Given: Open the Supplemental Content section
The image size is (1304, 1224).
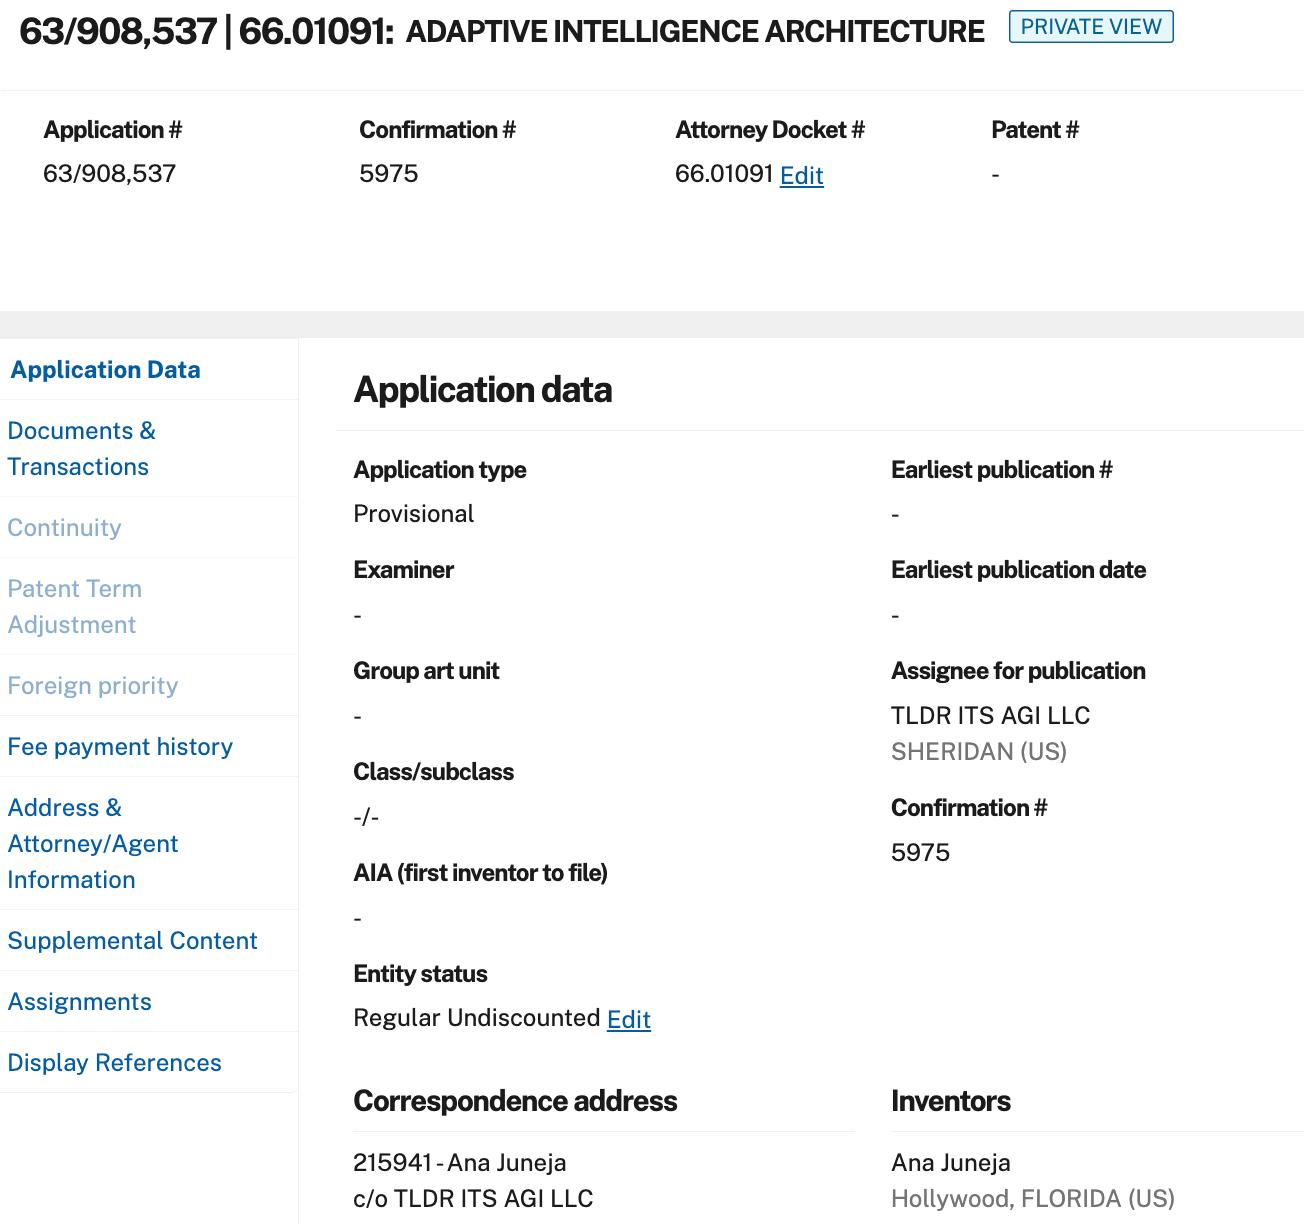Looking at the screenshot, I should (x=132, y=941).
